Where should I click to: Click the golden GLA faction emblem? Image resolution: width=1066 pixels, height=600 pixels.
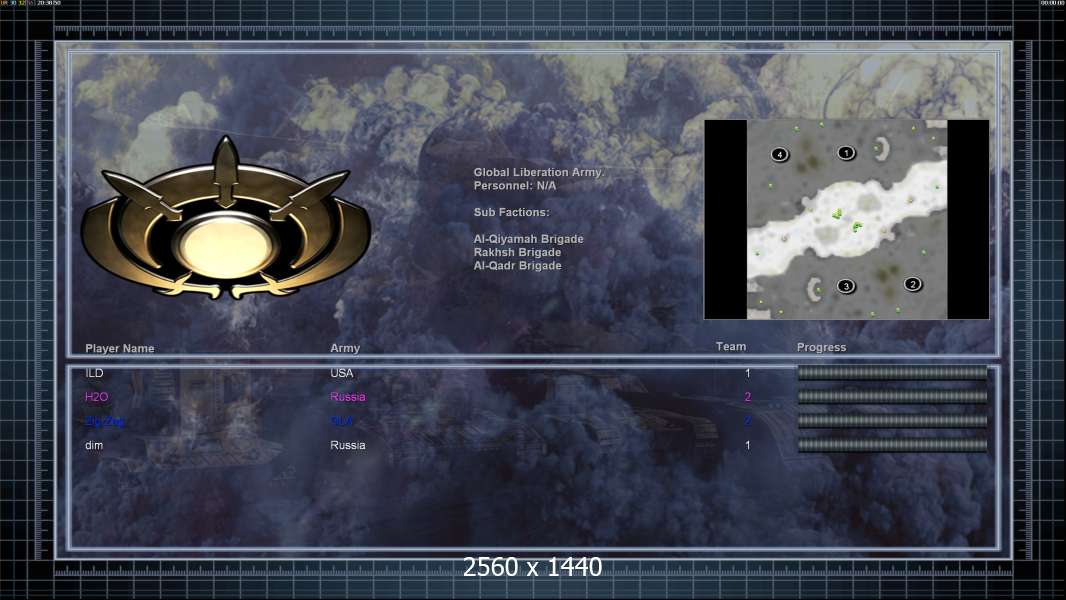[226, 219]
